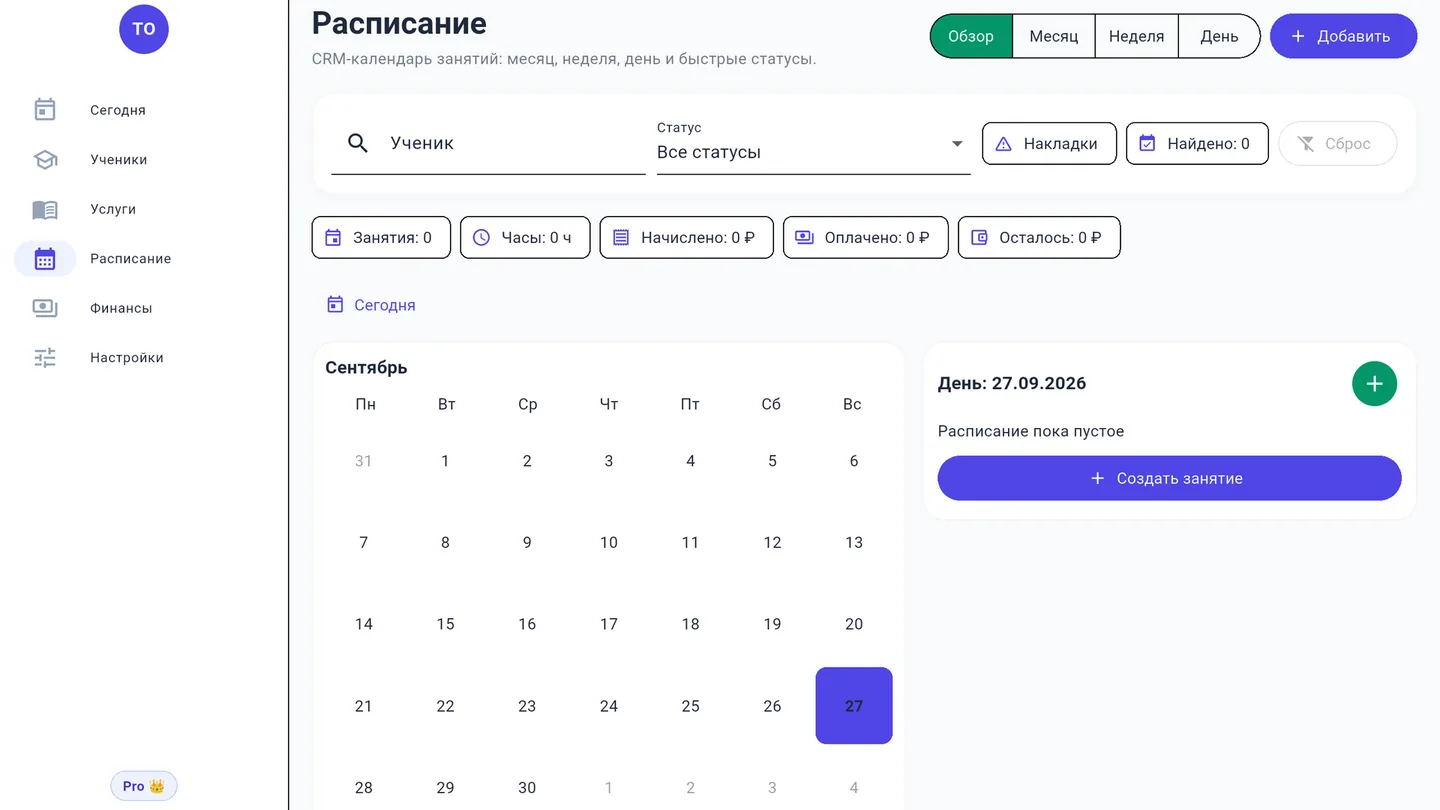Open the TO user avatar
This screenshot has height=810, width=1440.
click(x=144, y=29)
